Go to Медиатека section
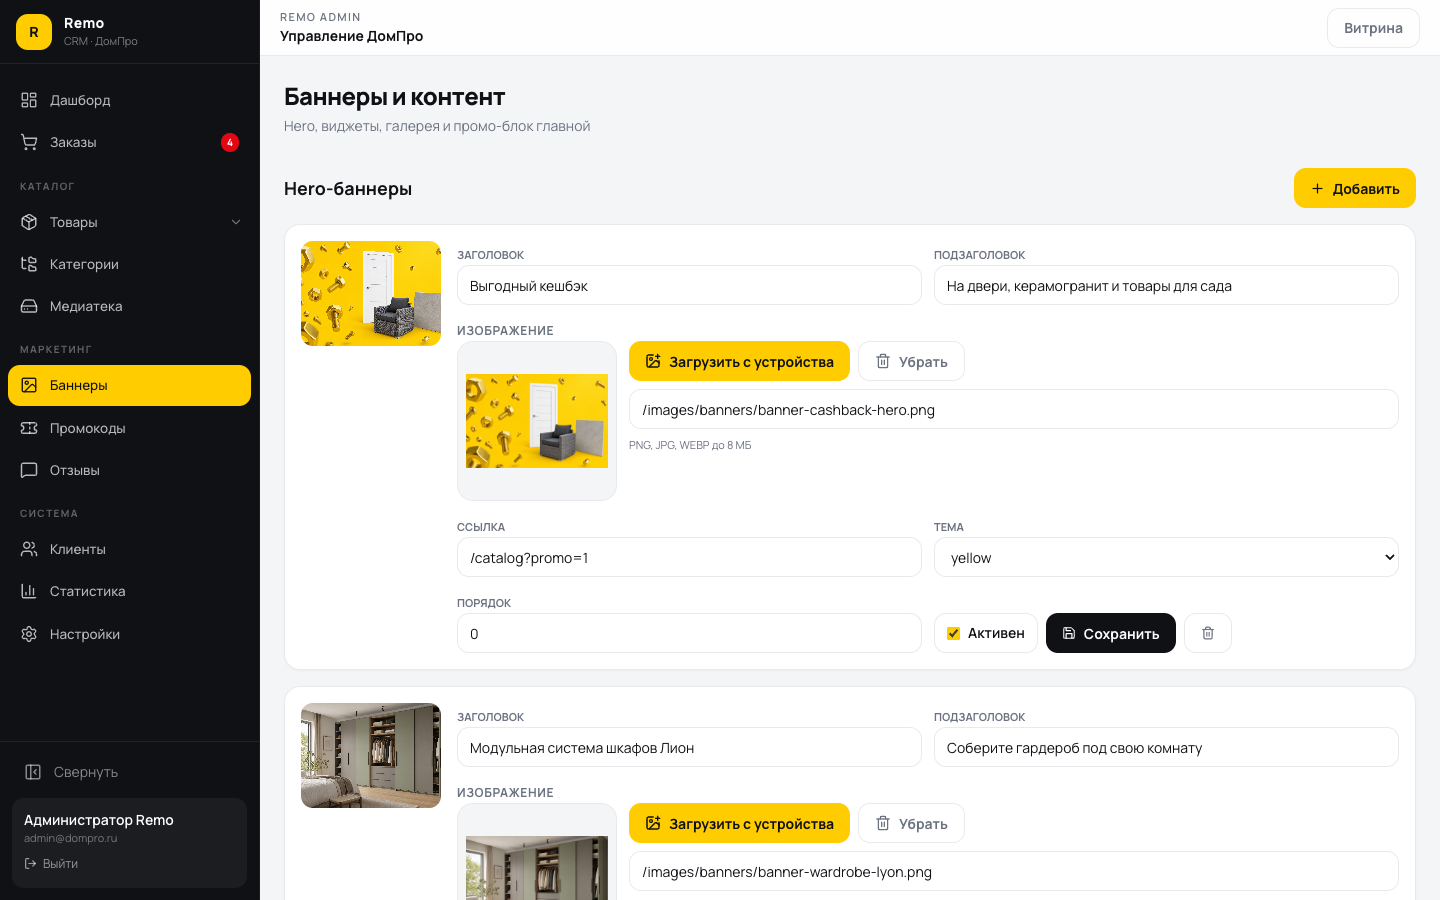The height and width of the screenshot is (900, 1440). point(129,306)
